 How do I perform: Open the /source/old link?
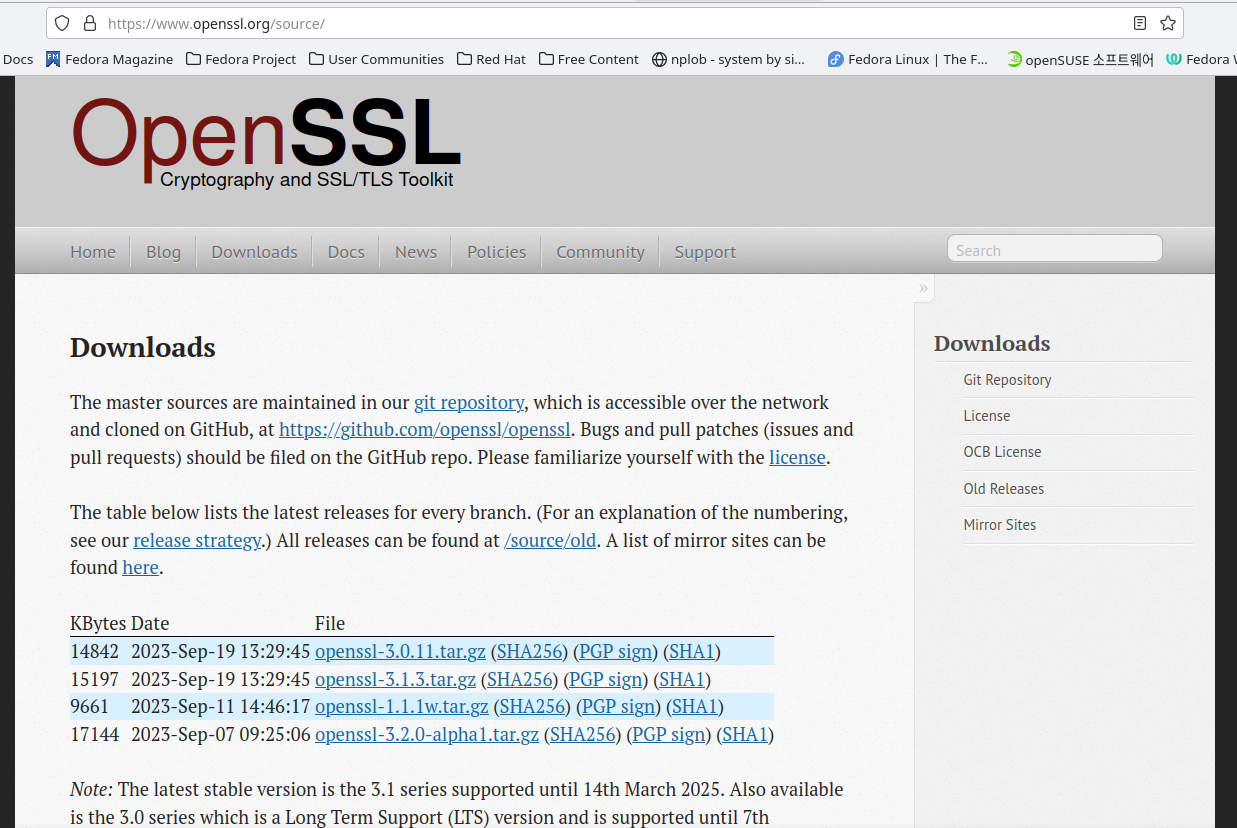coord(550,541)
